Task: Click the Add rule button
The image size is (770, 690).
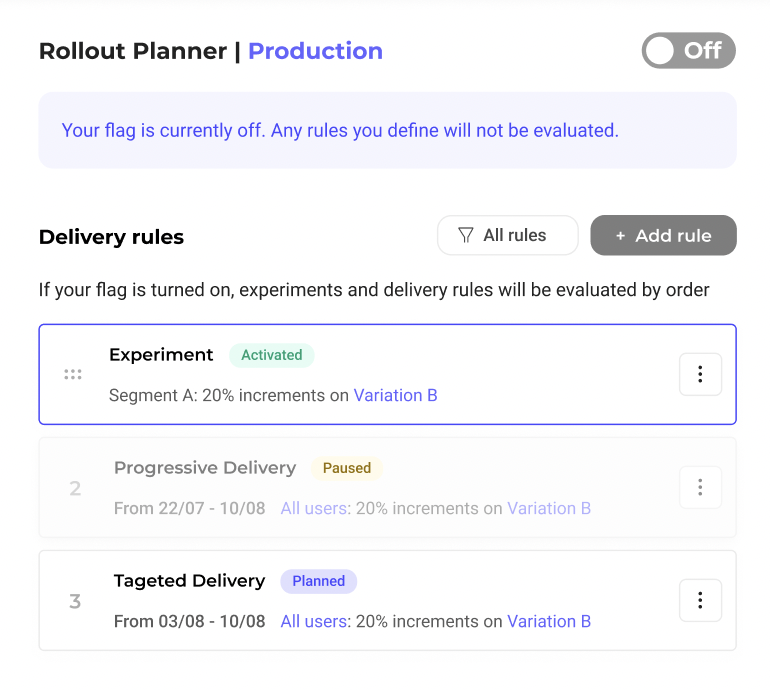Action: tap(663, 235)
